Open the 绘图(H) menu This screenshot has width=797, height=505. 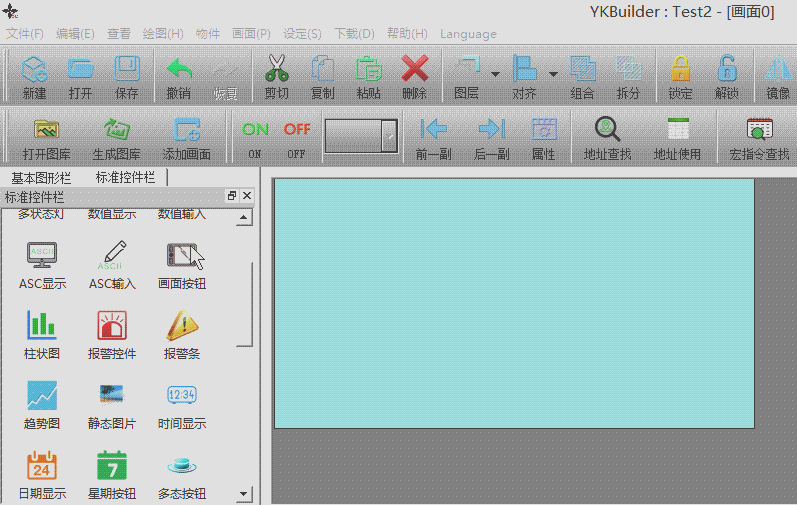click(162, 34)
